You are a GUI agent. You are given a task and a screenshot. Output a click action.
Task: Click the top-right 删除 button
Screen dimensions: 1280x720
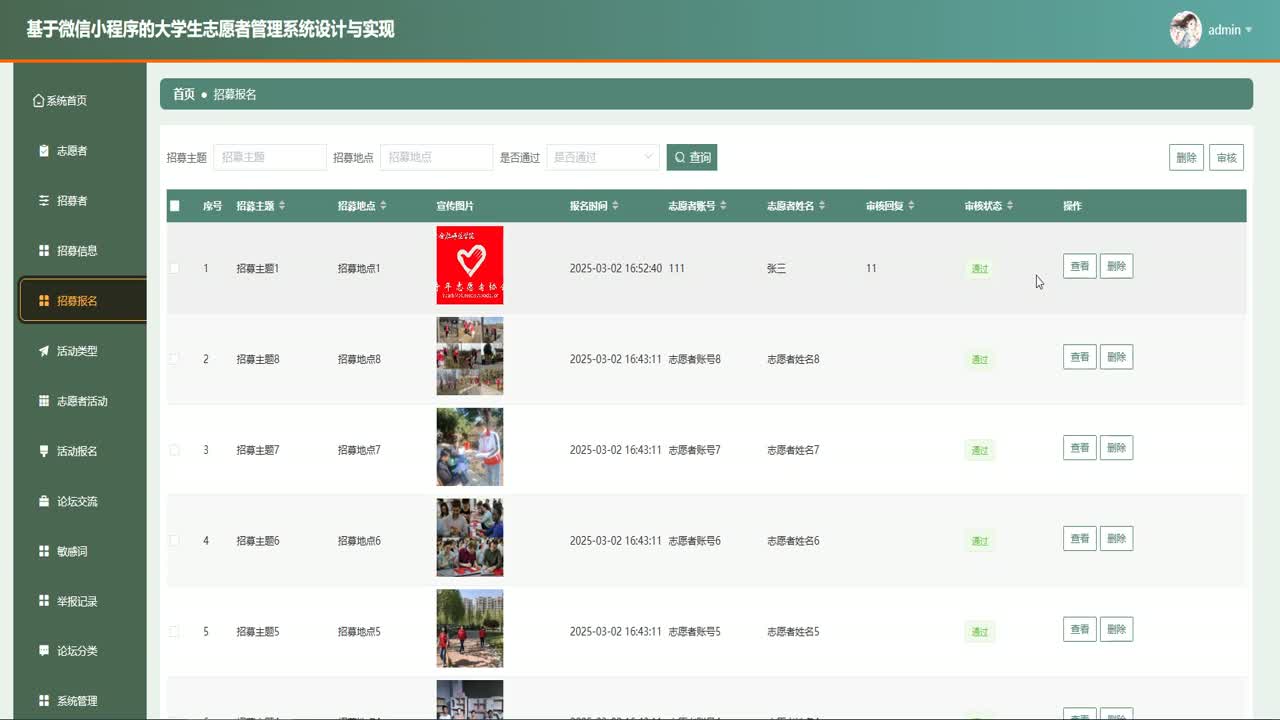[x=1186, y=157]
